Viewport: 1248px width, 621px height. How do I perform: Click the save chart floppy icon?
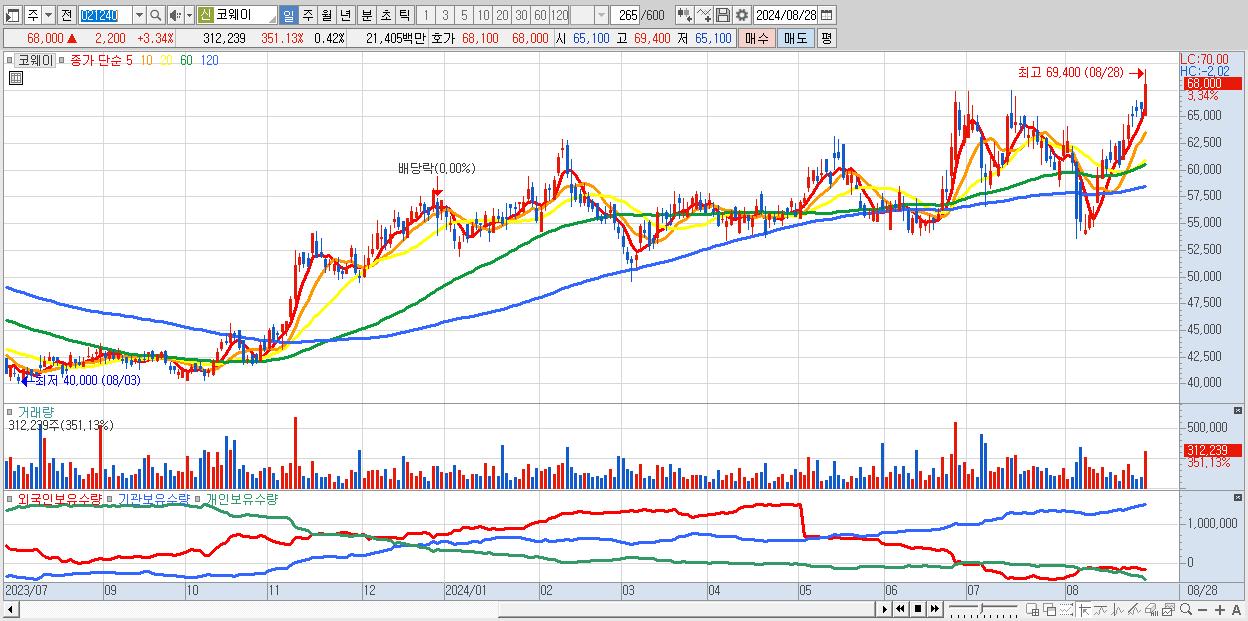point(722,15)
